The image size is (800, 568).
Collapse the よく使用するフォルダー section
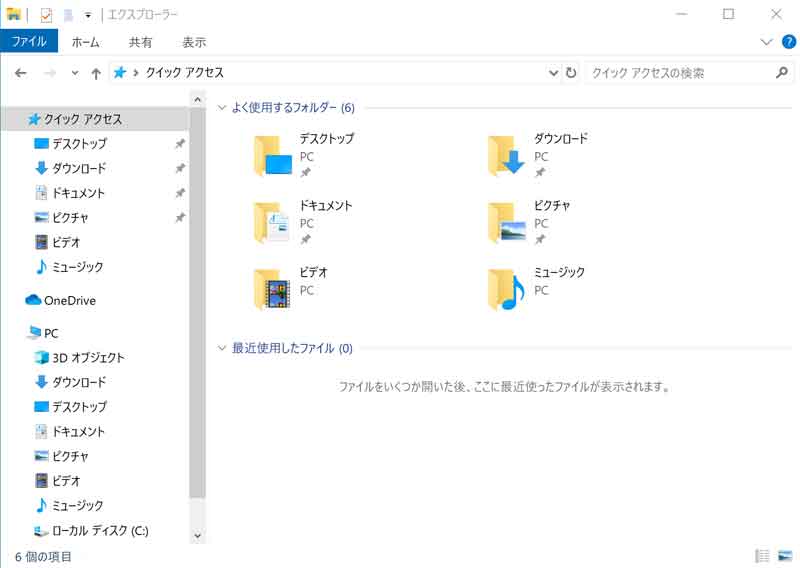tap(222, 107)
